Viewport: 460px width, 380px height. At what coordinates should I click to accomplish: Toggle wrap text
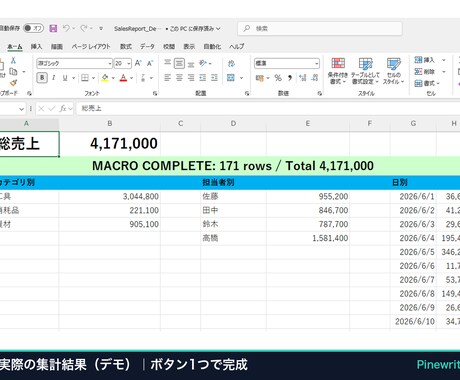coord(231,63)
